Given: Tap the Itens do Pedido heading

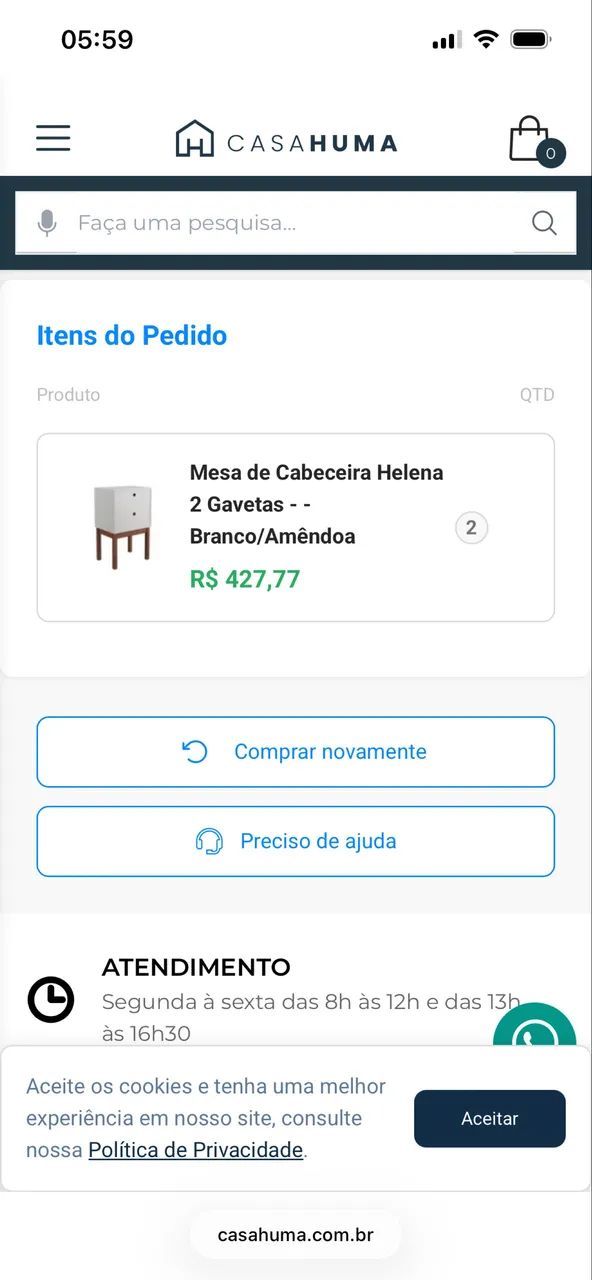Looking at the screenshot, I should (131, 336).
